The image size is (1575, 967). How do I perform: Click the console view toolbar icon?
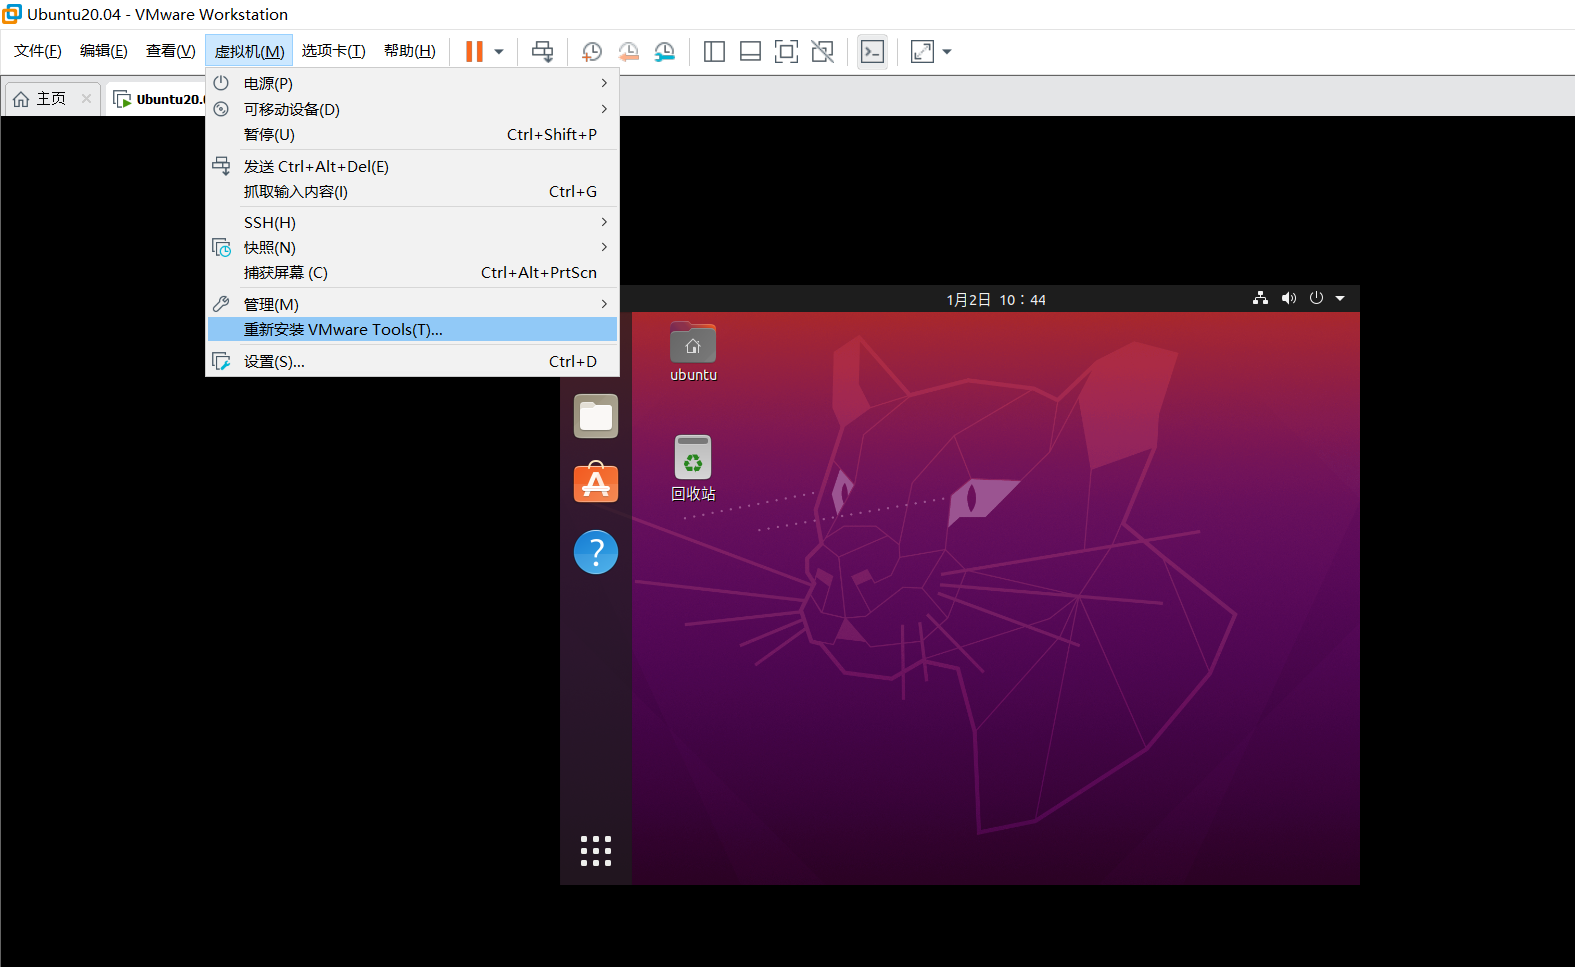[872, 52]
